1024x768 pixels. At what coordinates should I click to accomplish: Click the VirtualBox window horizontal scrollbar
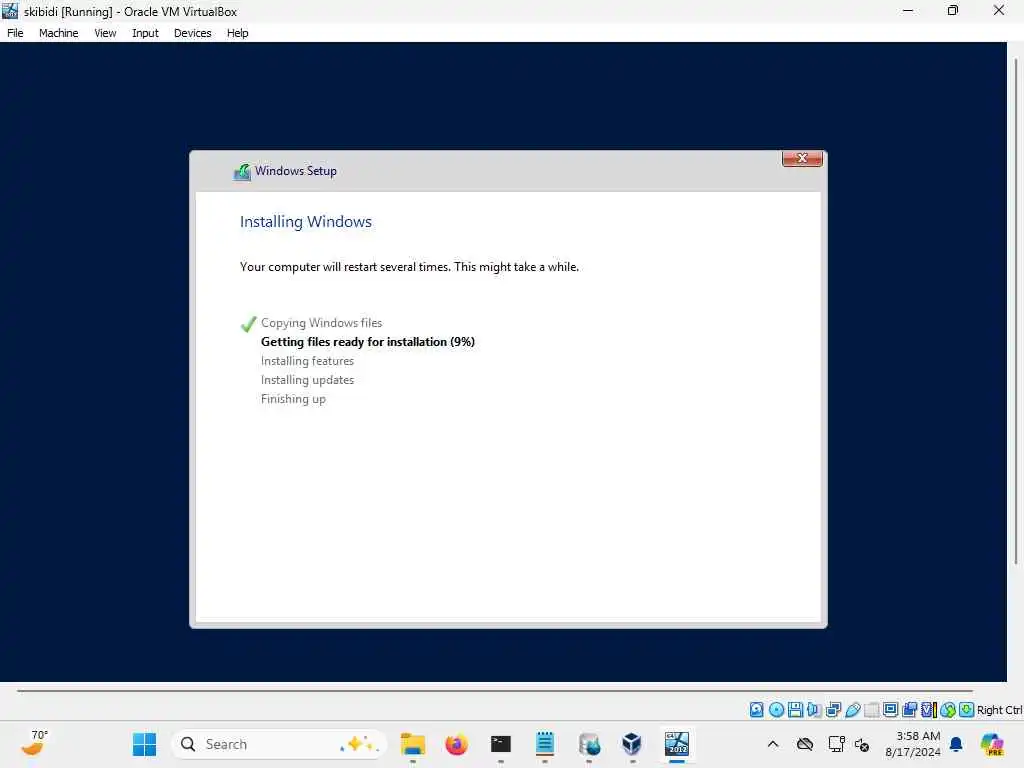[495, 690]
